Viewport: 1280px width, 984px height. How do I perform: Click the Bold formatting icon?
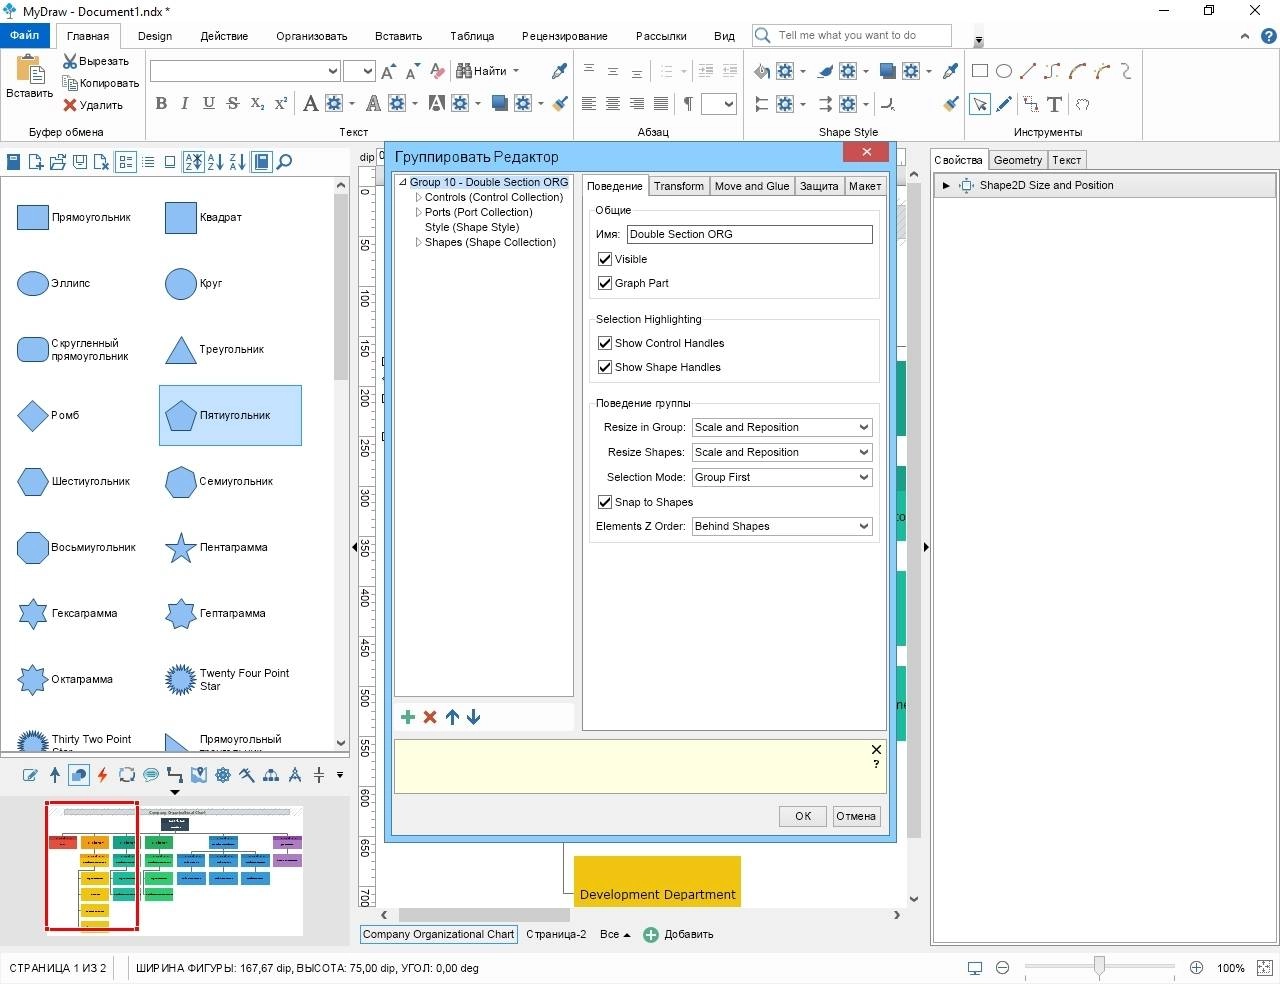point(161,103)
